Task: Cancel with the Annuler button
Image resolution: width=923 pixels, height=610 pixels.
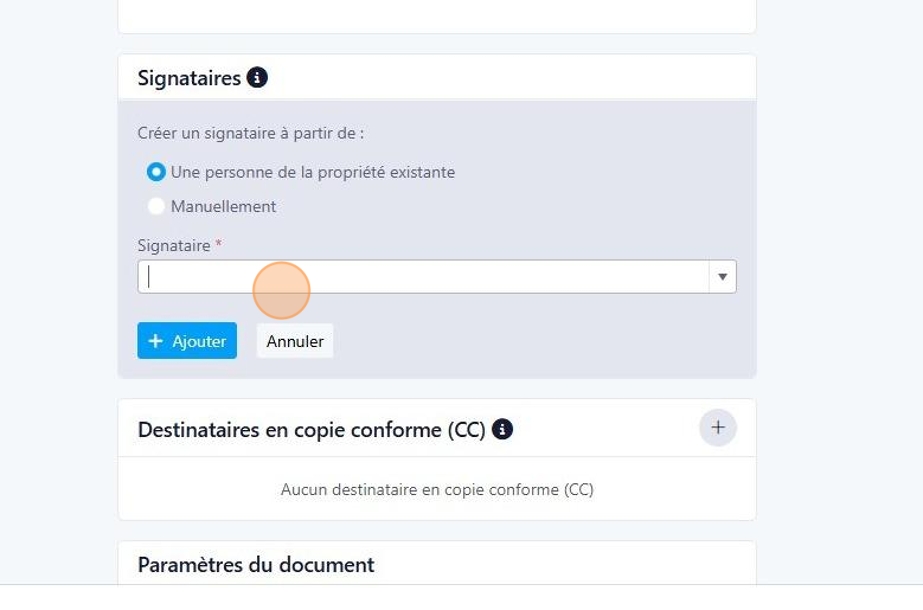Action: [x=295, y=341]
